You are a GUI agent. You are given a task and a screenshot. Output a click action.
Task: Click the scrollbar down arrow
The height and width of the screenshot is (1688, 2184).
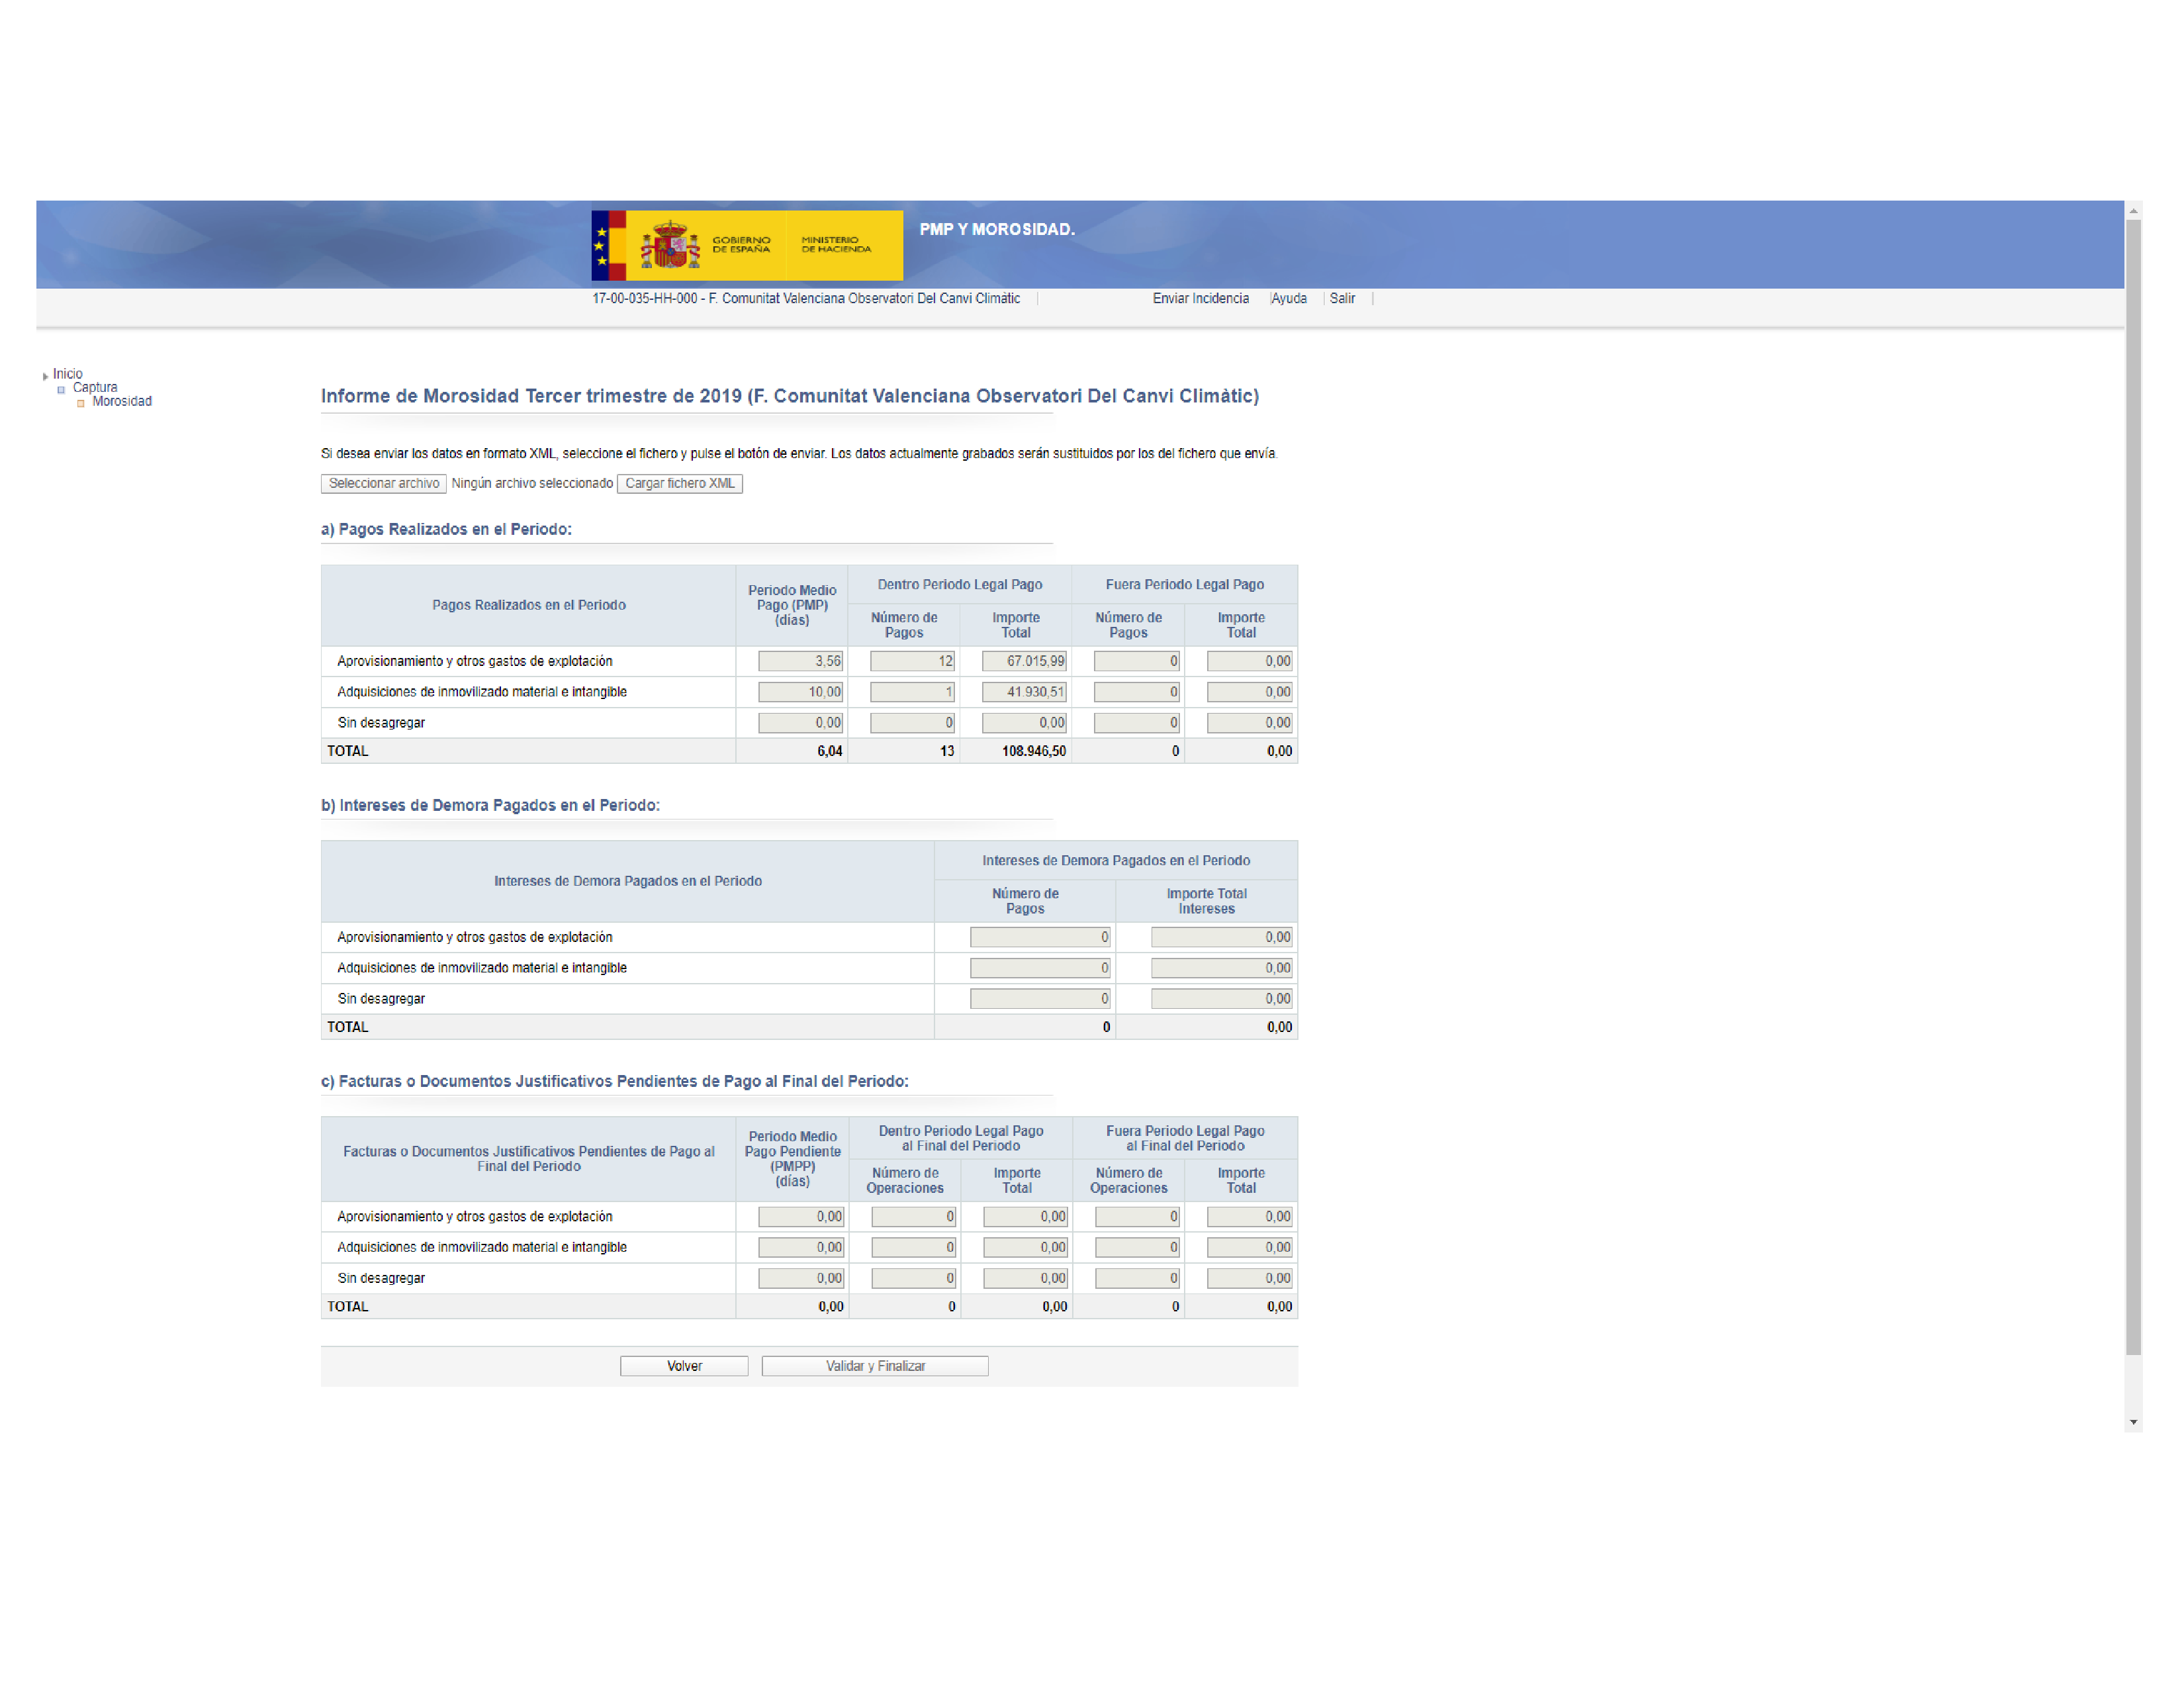tap(2133, 1423)
